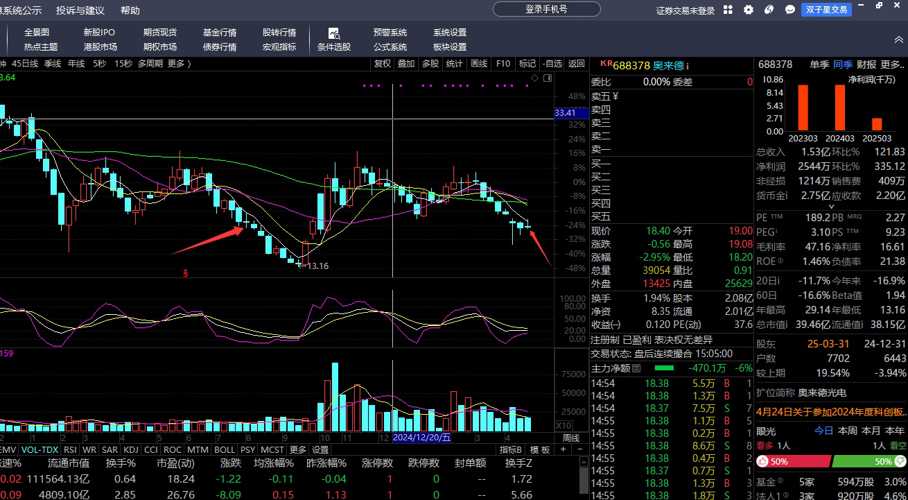Open the 复权 adjustment dropdown
Image resolution: width=908 pixels, height=500 pixels.
point(382,64)
